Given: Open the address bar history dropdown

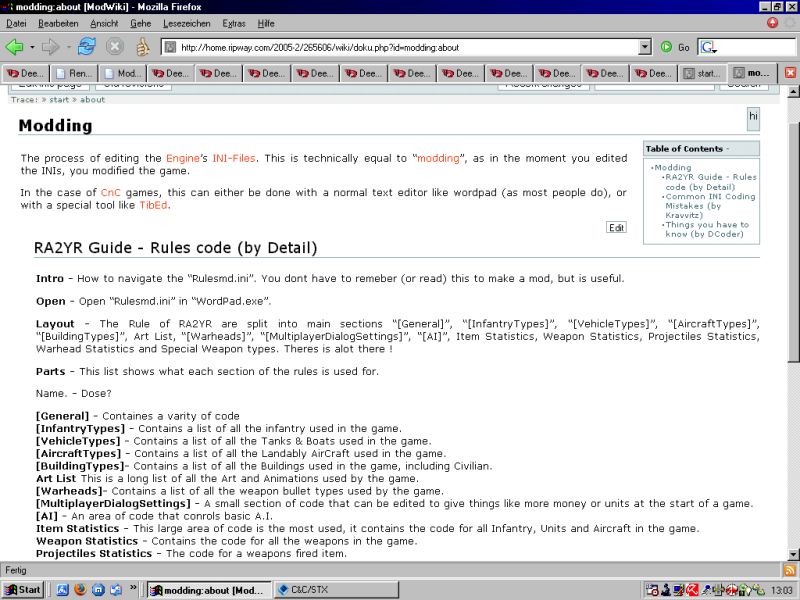Looking at the screenshot, I should [x=645, y=47].
